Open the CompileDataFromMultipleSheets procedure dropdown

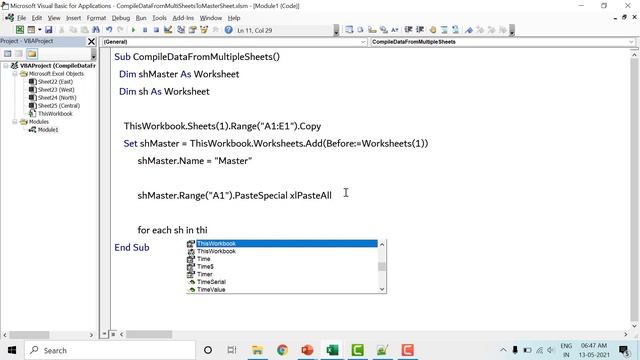(x=631, y=42)
